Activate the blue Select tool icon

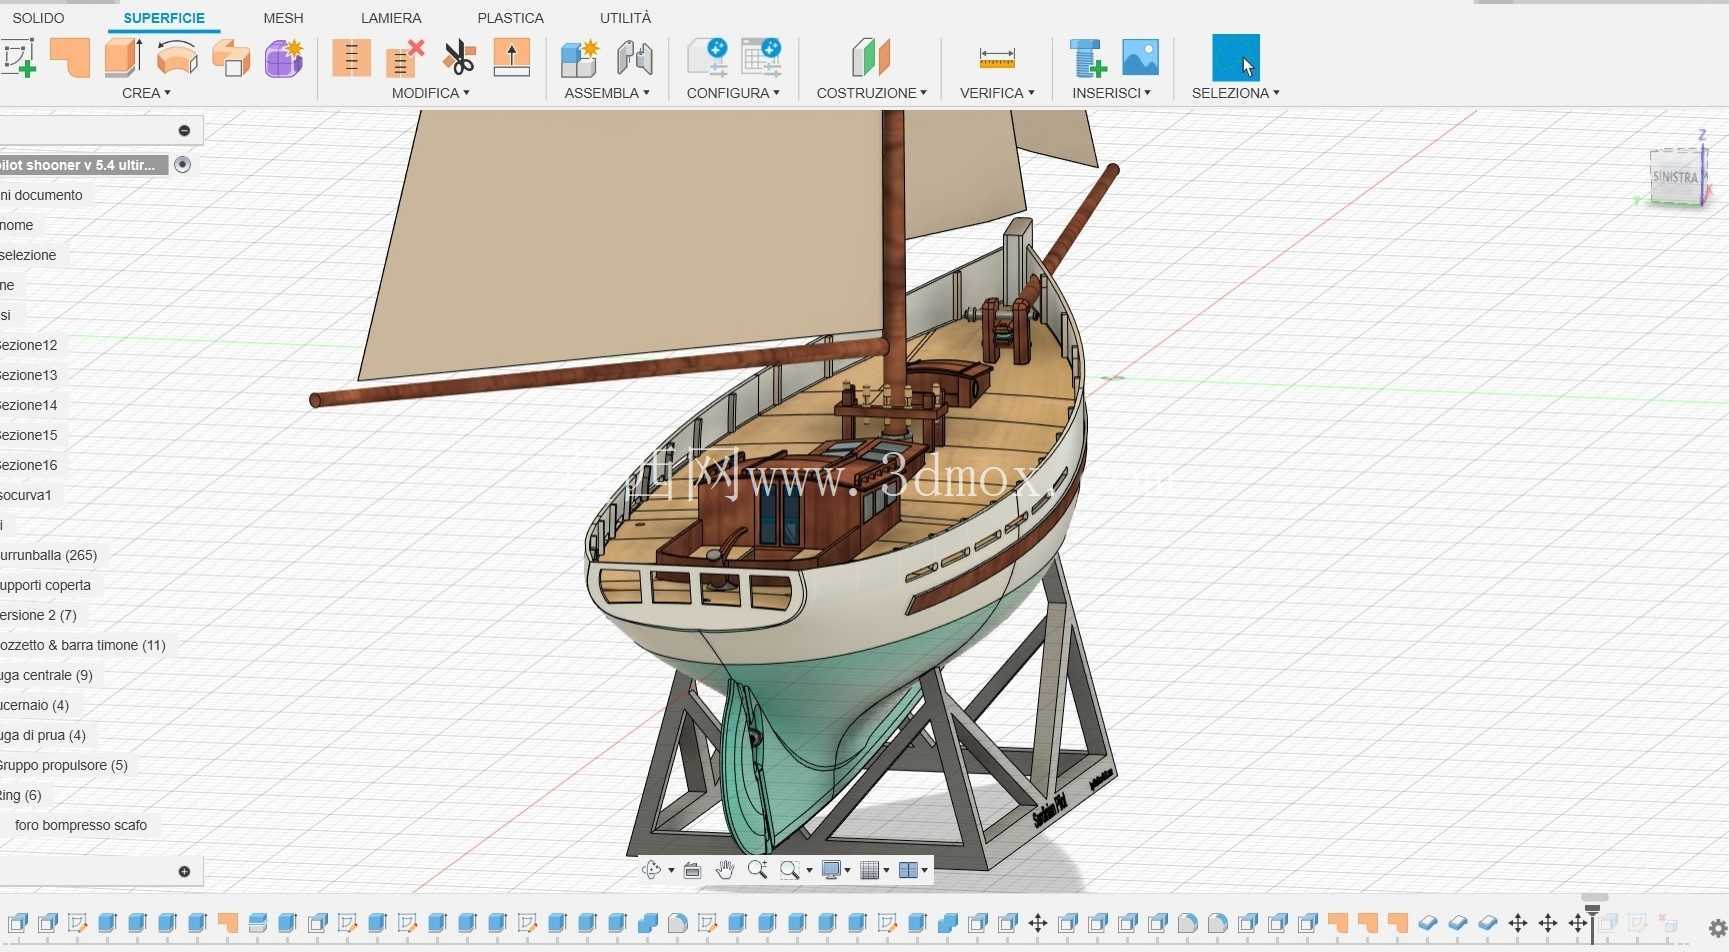tap(1236, 58)
